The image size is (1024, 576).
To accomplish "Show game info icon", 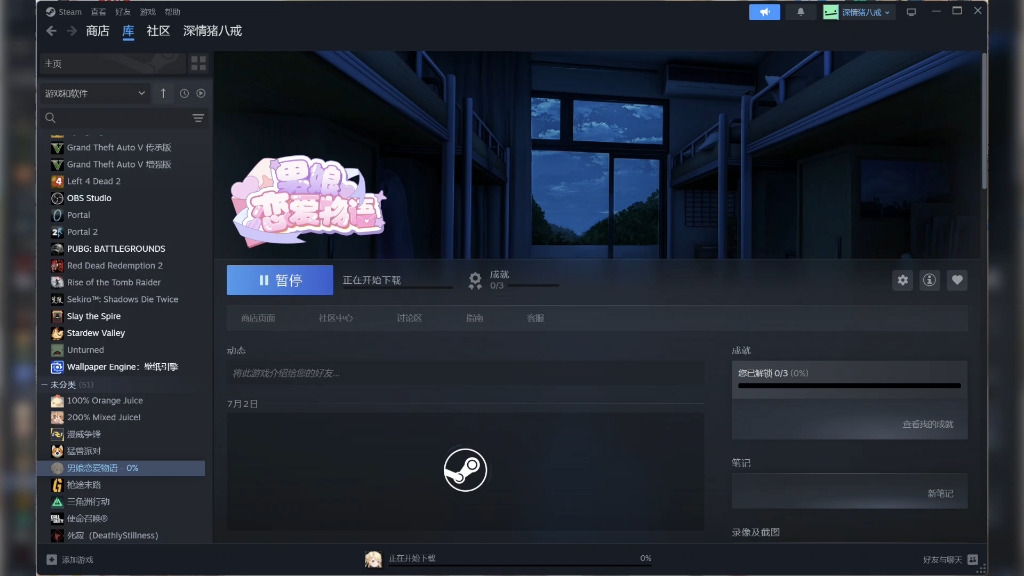I will (x=929, y=280).
